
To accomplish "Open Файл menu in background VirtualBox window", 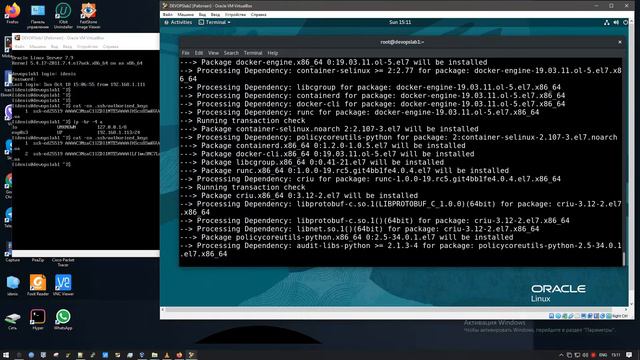I will point(20,47).
